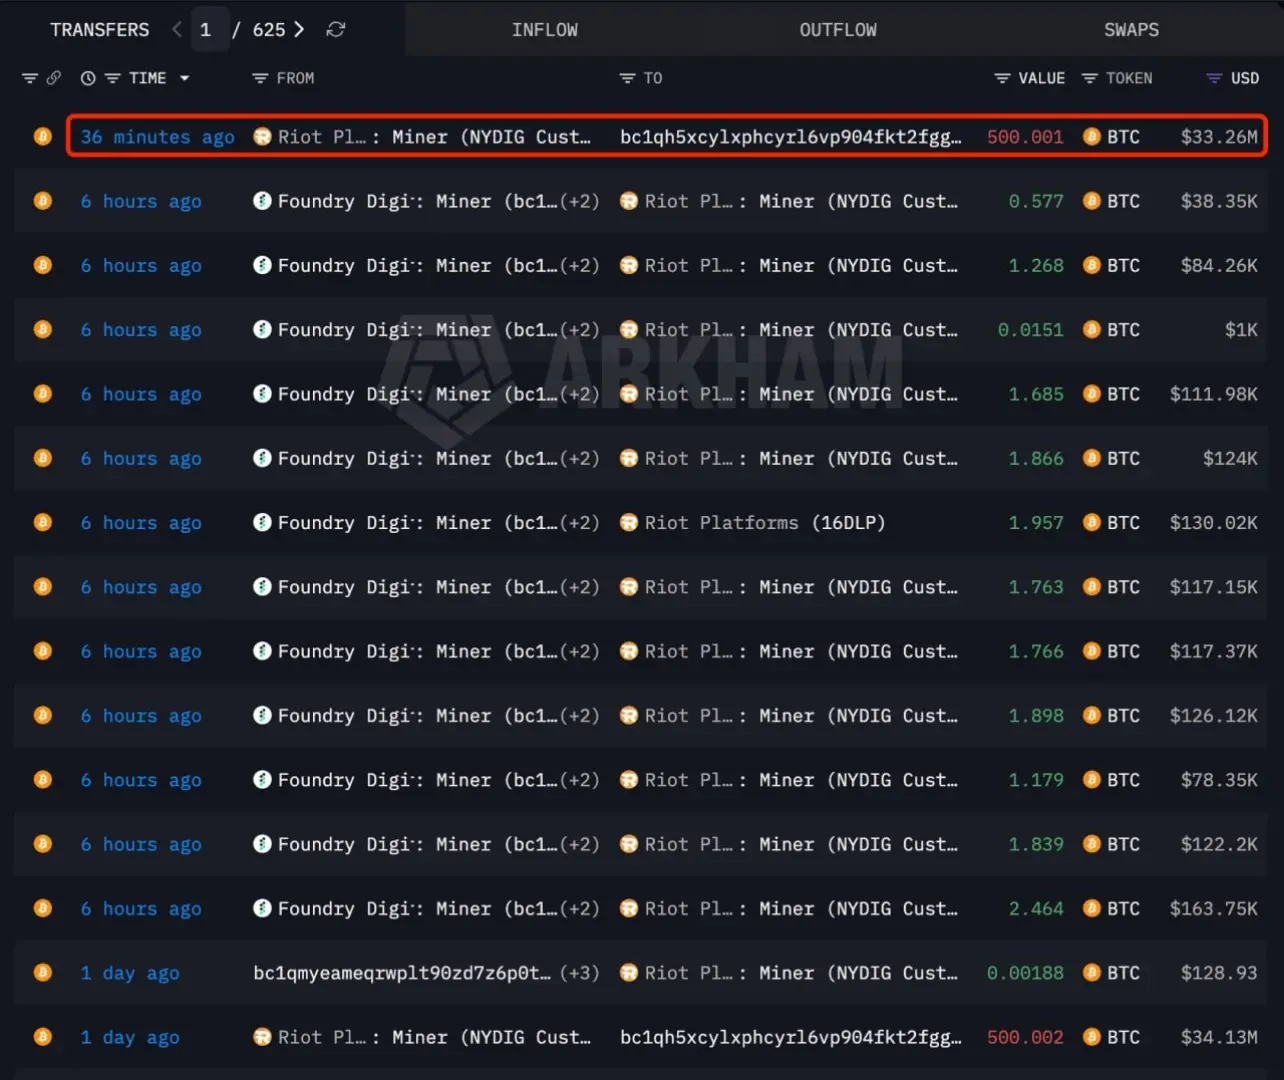Open the TOKEN filter options

[x=1090, y=78]
